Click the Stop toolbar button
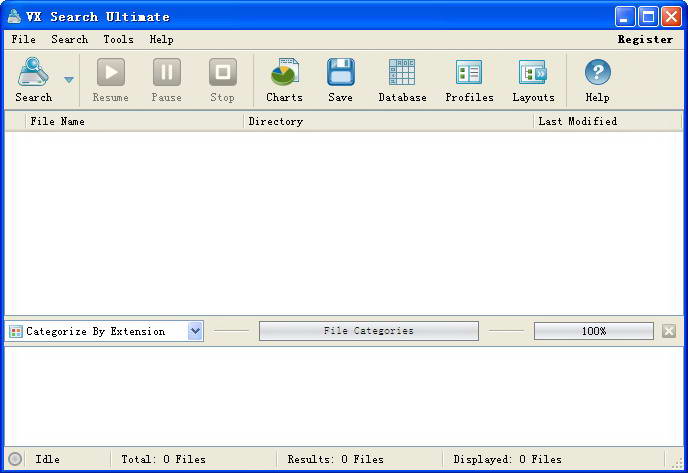Image resolution: width=688 pixels, height=473 pixels. (222, 80)
